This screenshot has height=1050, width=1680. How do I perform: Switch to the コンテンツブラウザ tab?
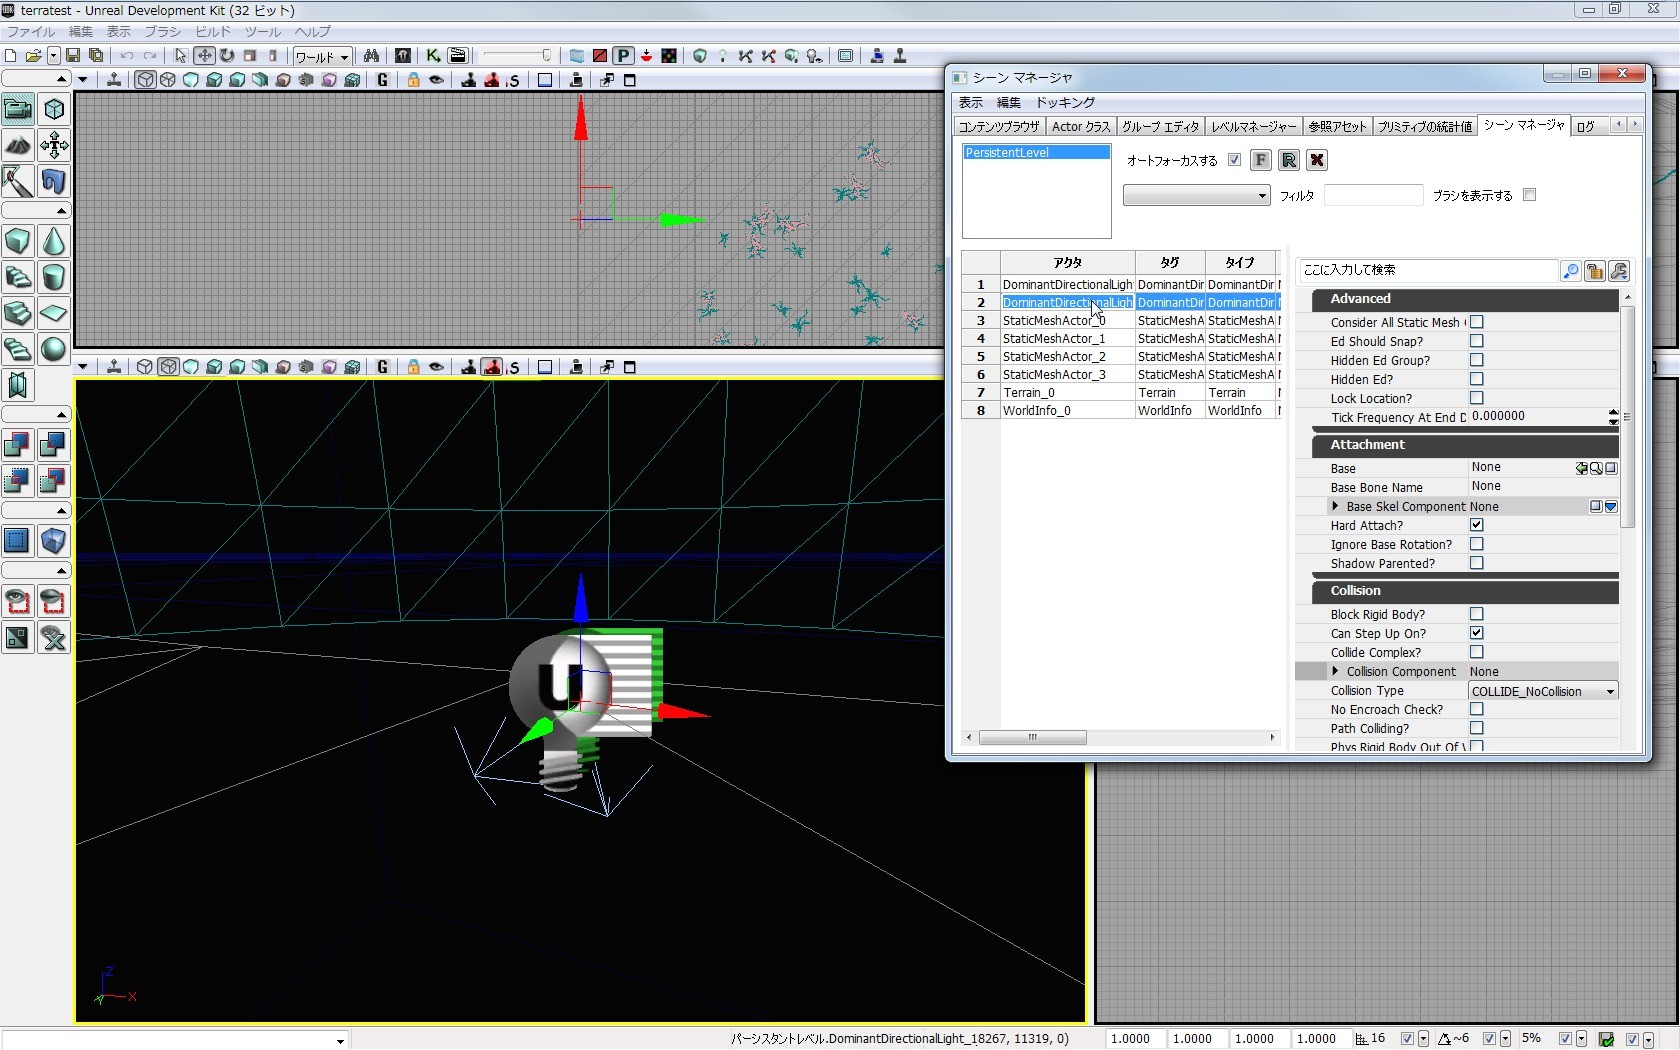(999, 126)
